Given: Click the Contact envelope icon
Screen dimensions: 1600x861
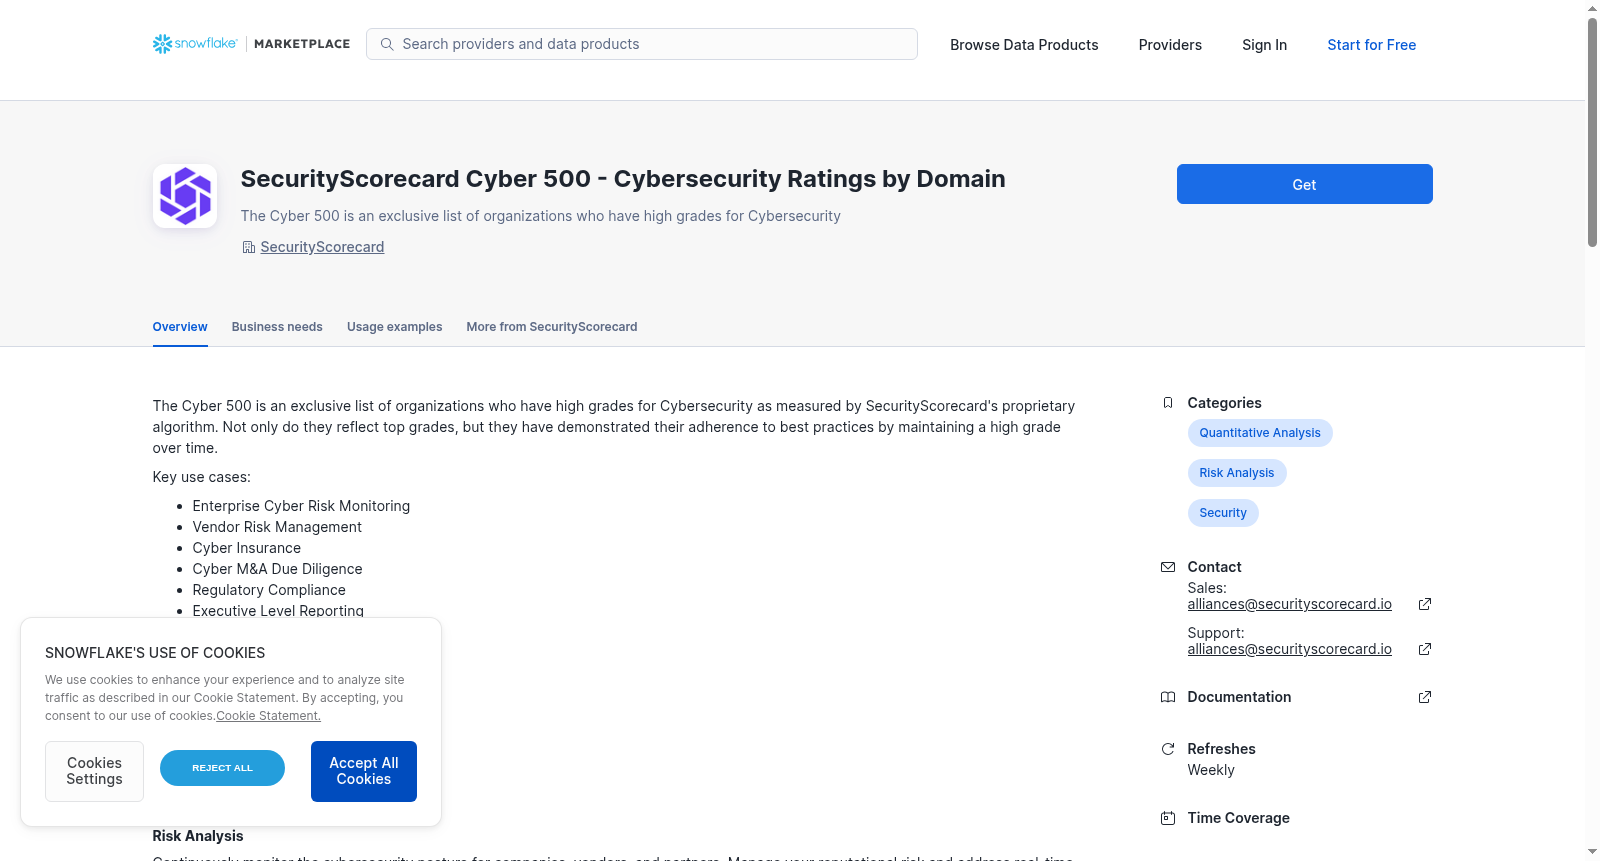Looking at the screenshot, I should (1168, 567).
